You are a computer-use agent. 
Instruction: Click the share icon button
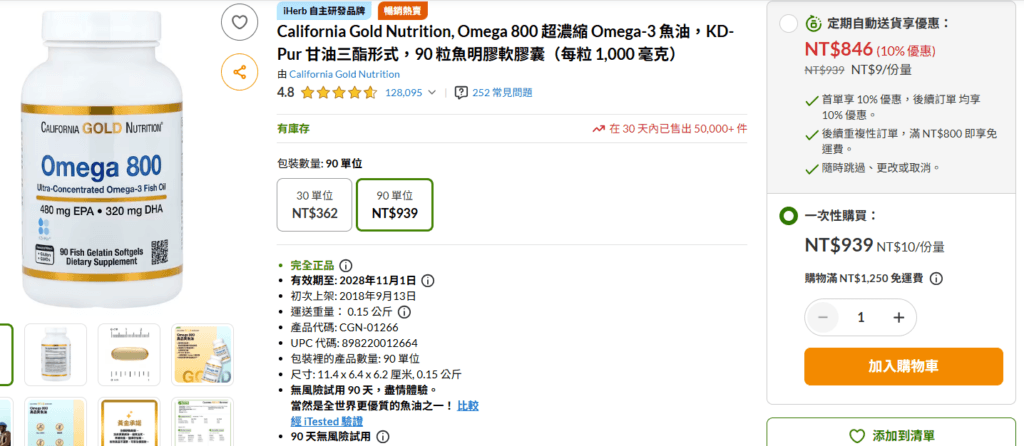tap(239, 71)
